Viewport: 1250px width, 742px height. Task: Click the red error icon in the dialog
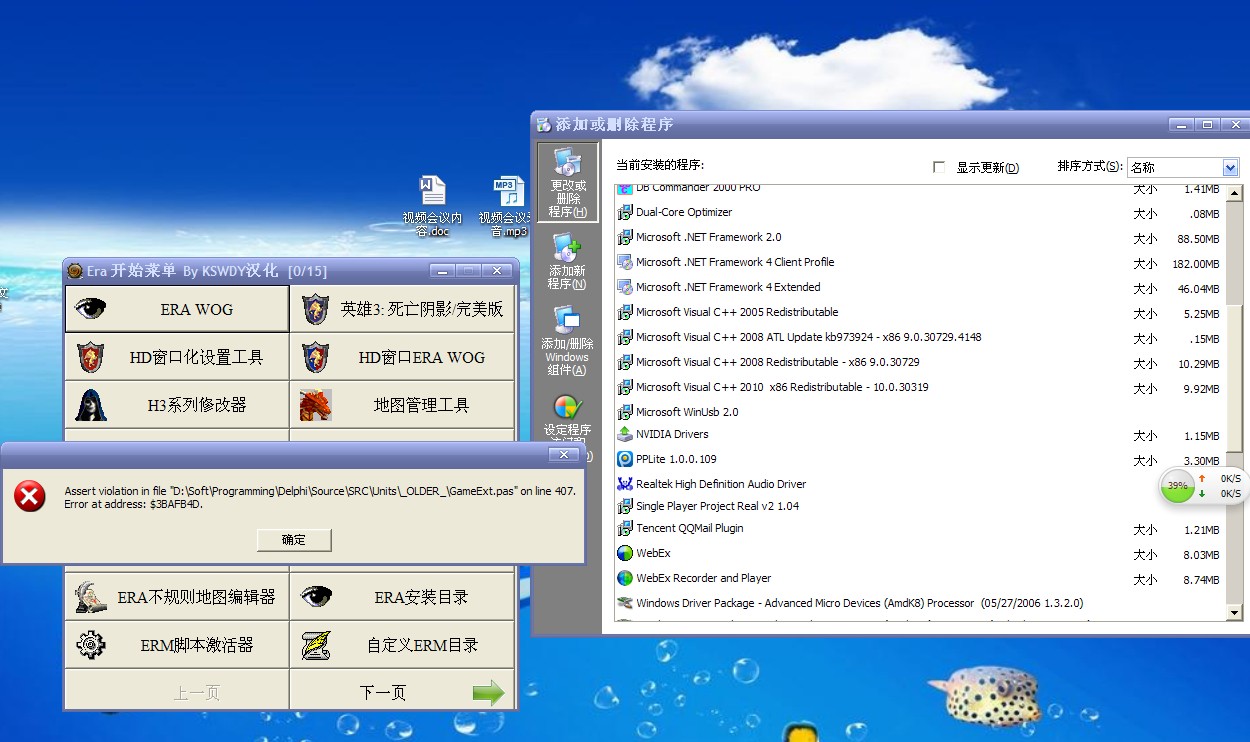[x=30, y=496]
